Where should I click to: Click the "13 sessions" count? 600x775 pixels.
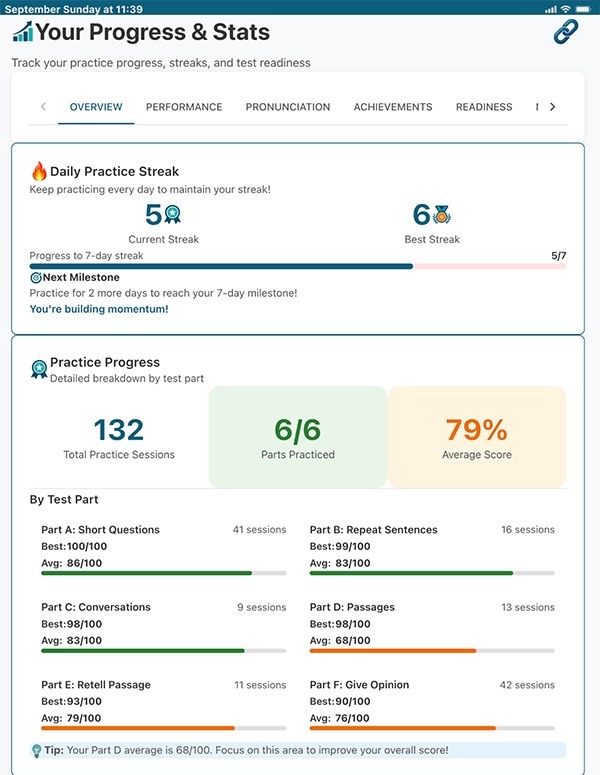pyautogui.click(x=528, y=607)
